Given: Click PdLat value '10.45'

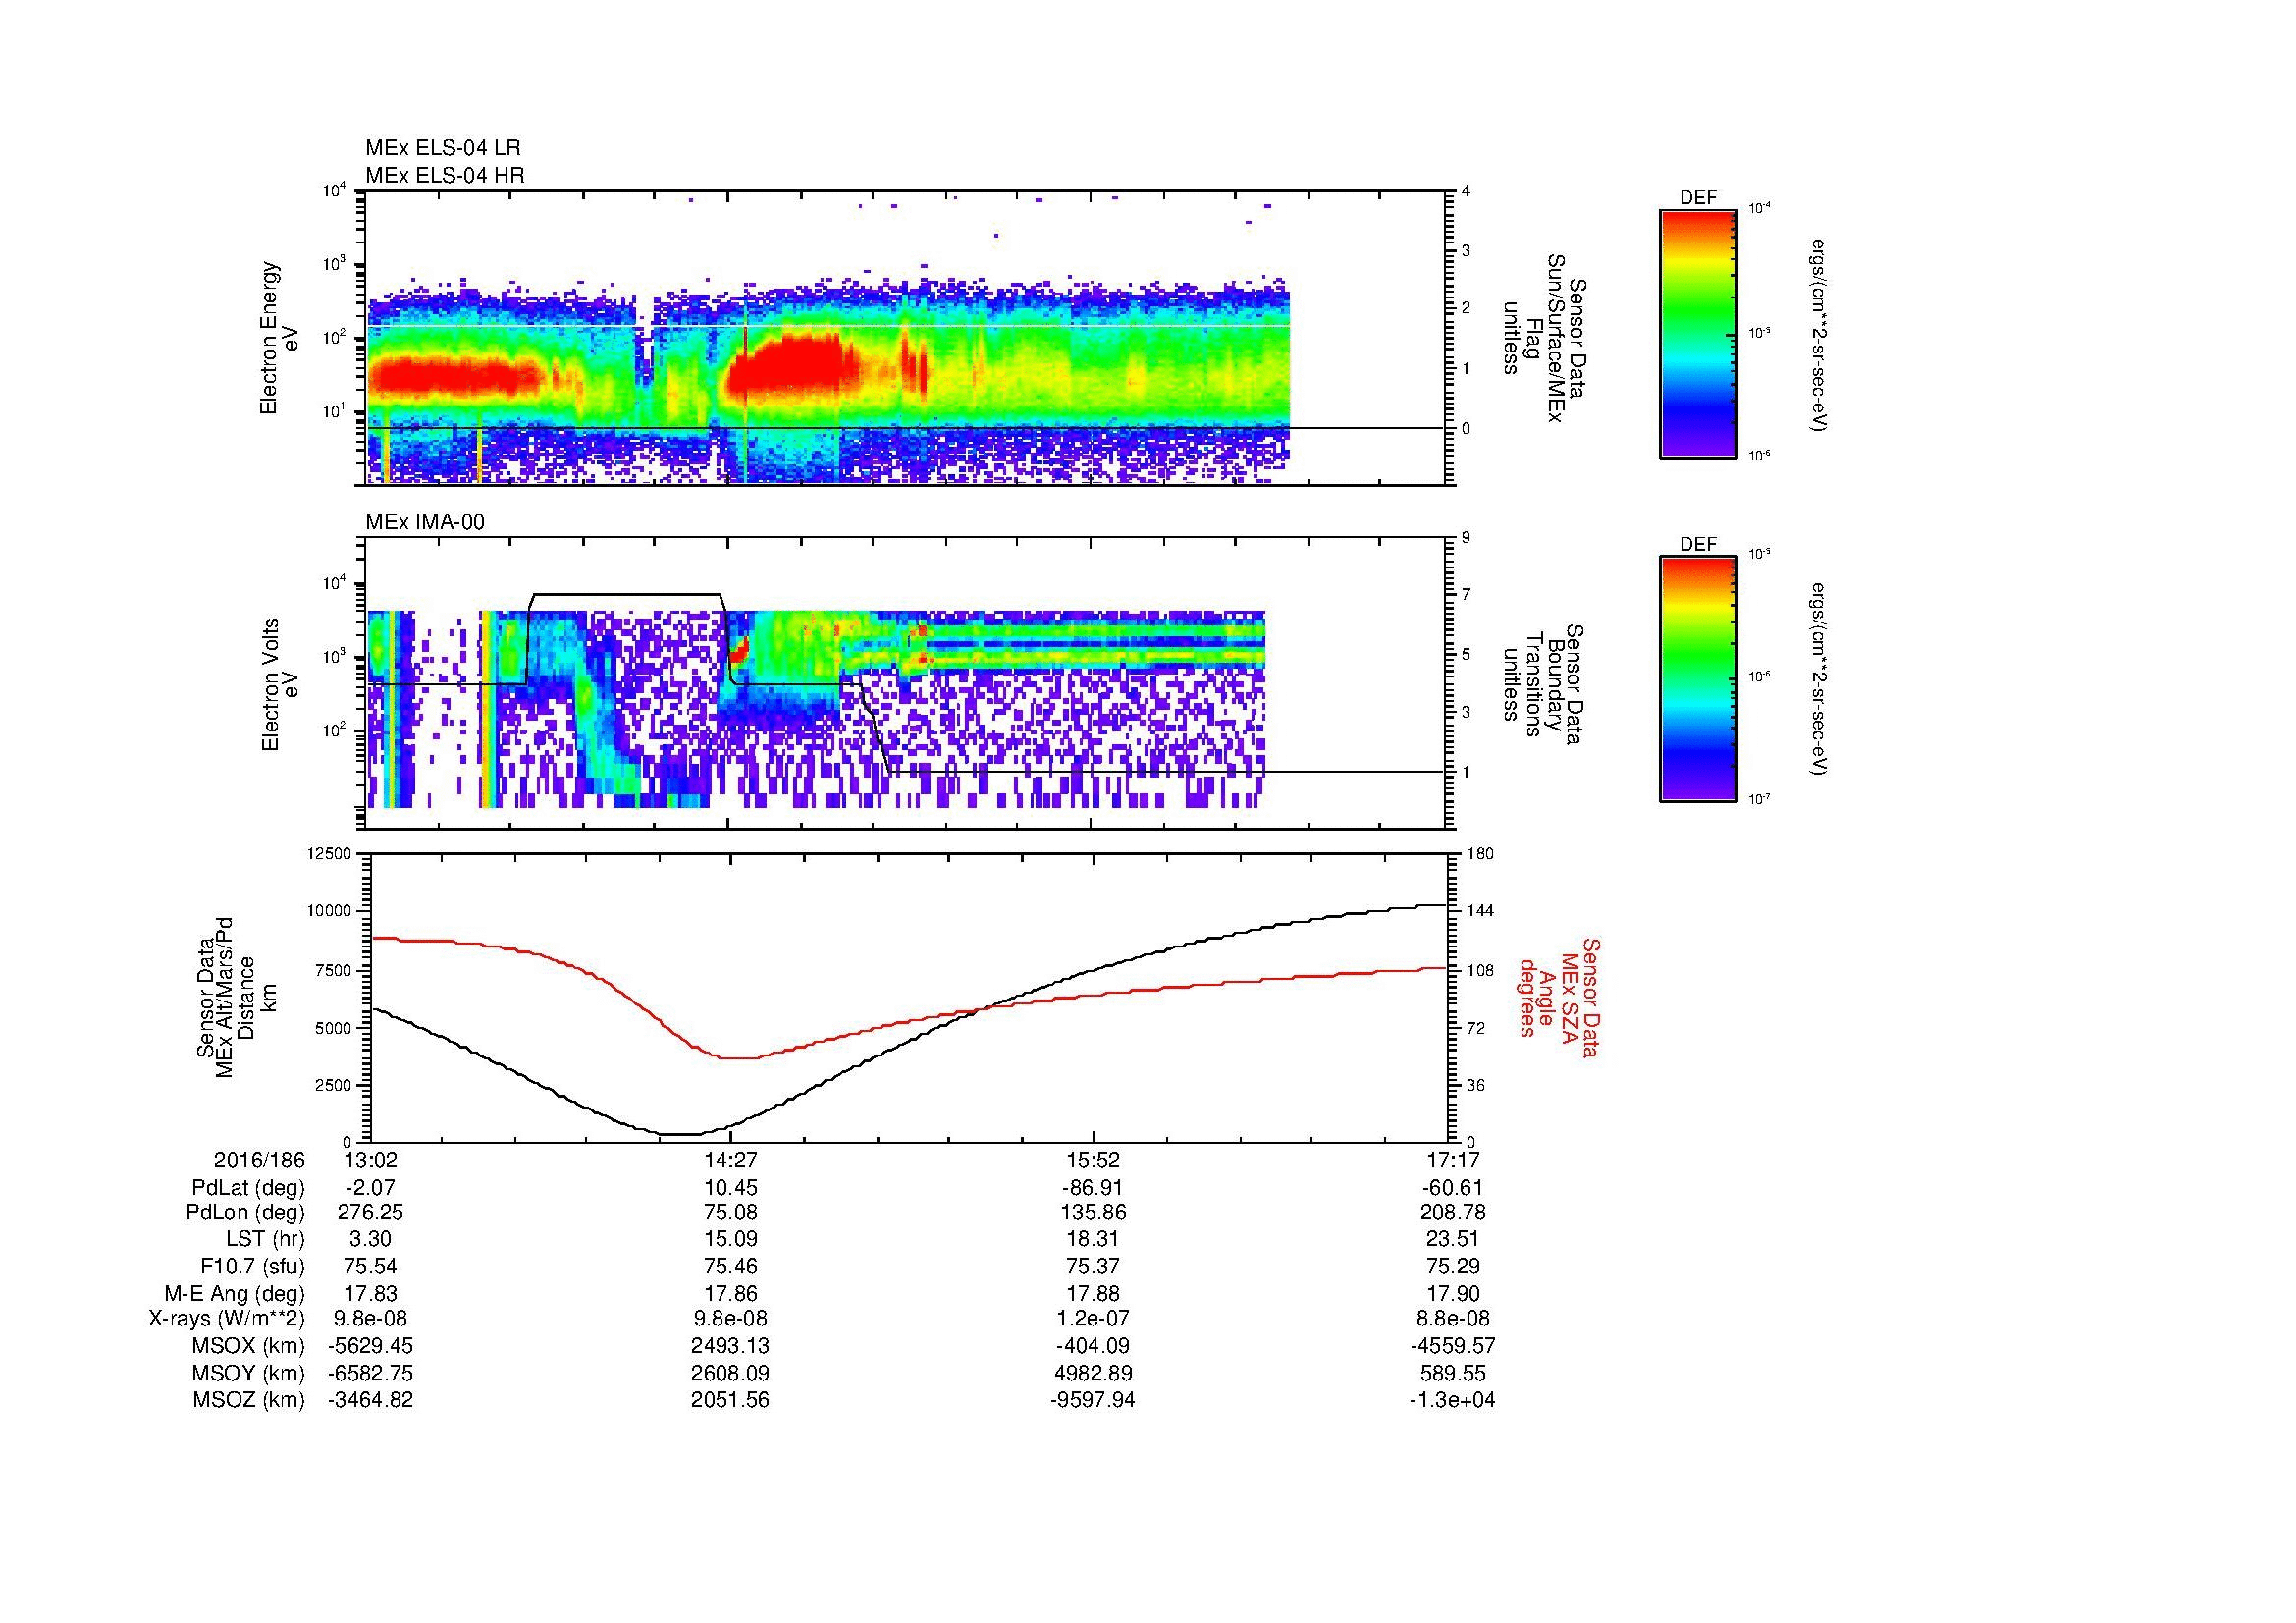Looking at the screenshot, I should tap(731, 1188).
